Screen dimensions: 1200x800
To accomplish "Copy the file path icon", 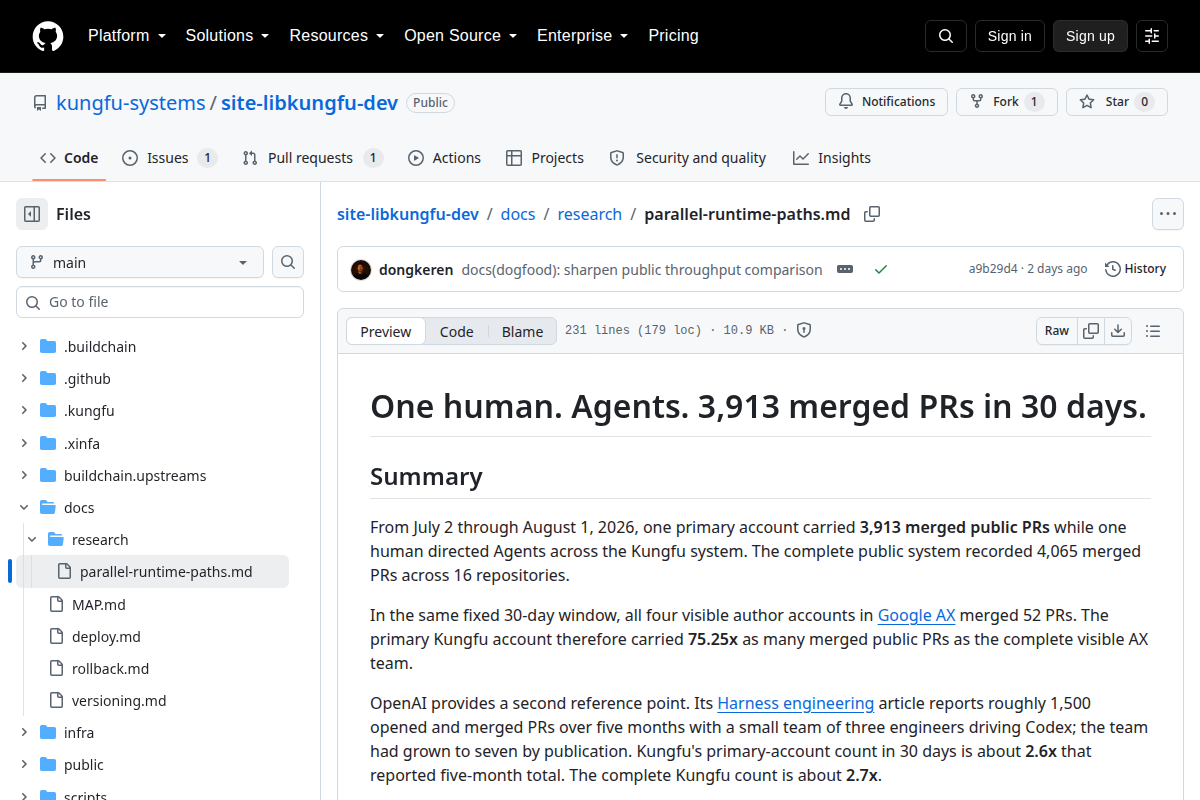I will click(x=872, y=214).
